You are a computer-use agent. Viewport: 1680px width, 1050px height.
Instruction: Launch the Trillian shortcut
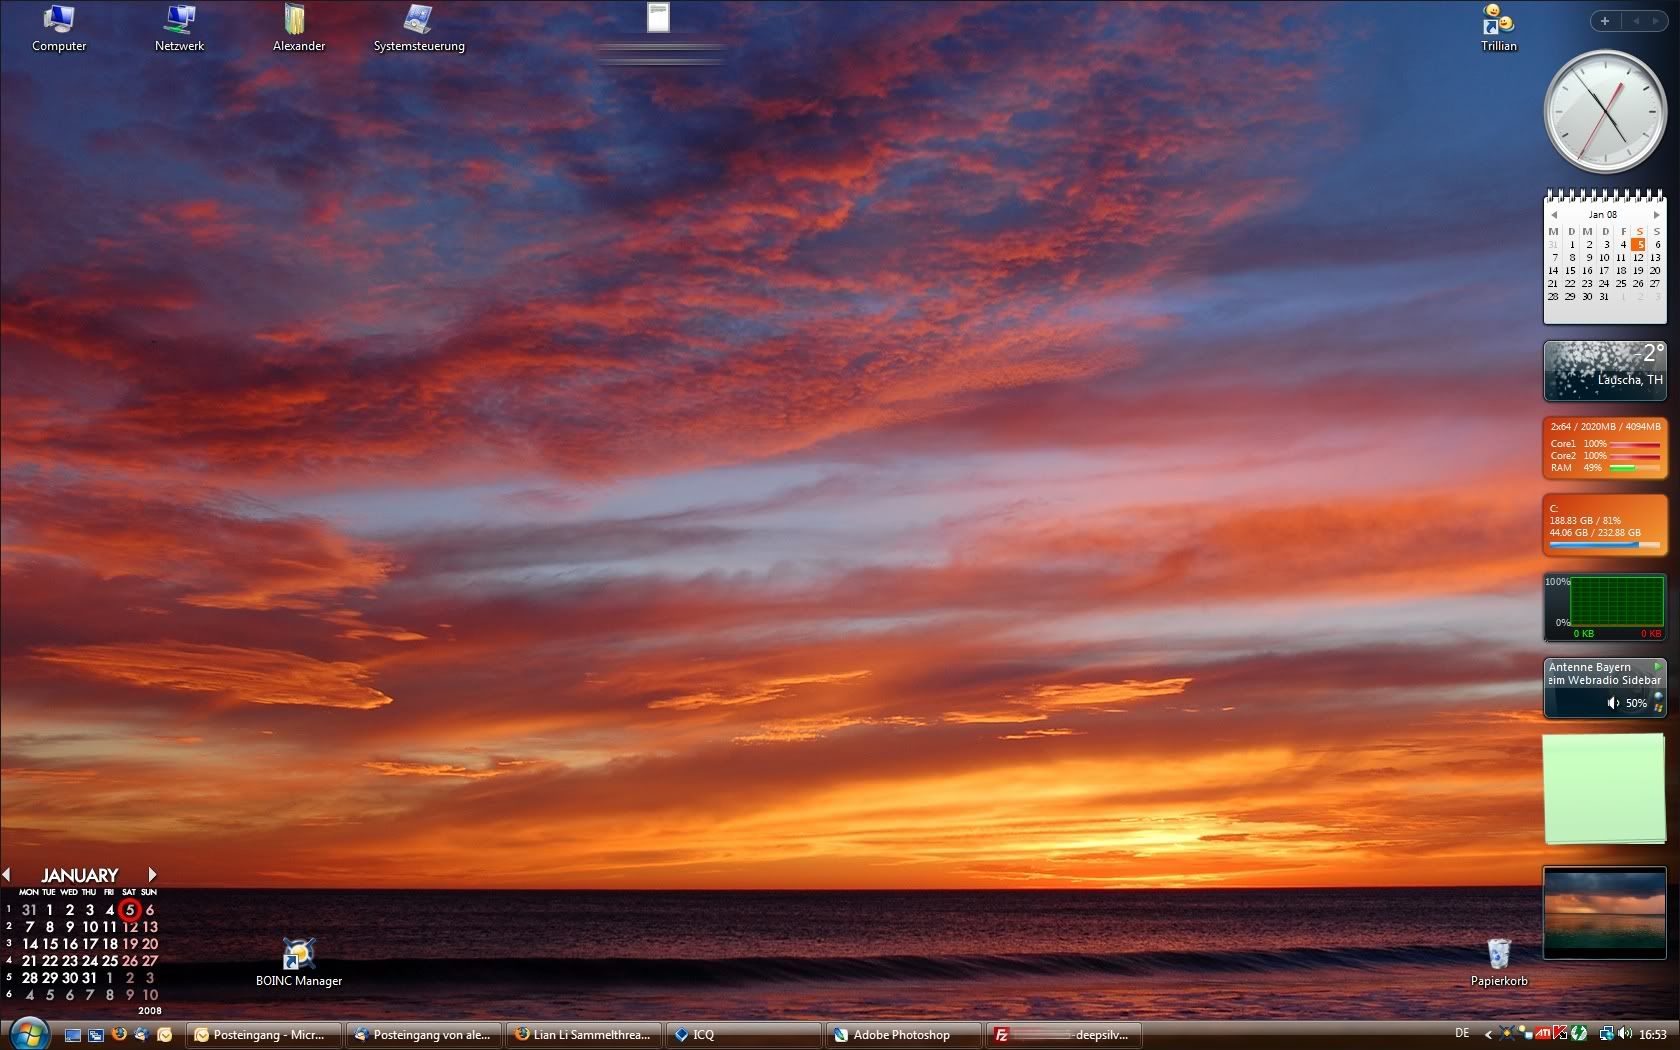coord(1498,27)
